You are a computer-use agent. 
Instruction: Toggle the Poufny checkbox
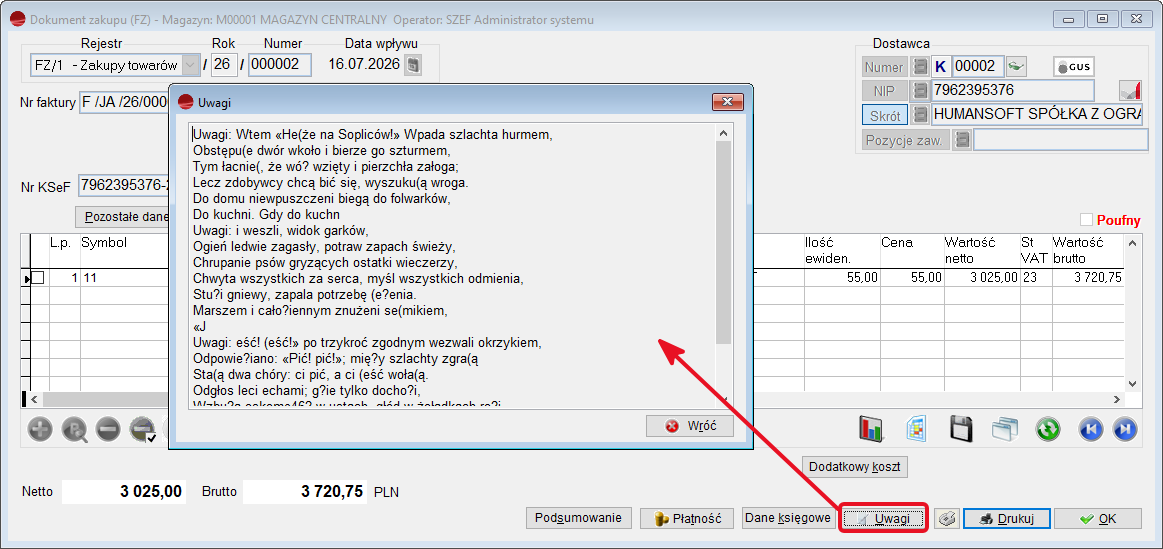coord(1087,220)
